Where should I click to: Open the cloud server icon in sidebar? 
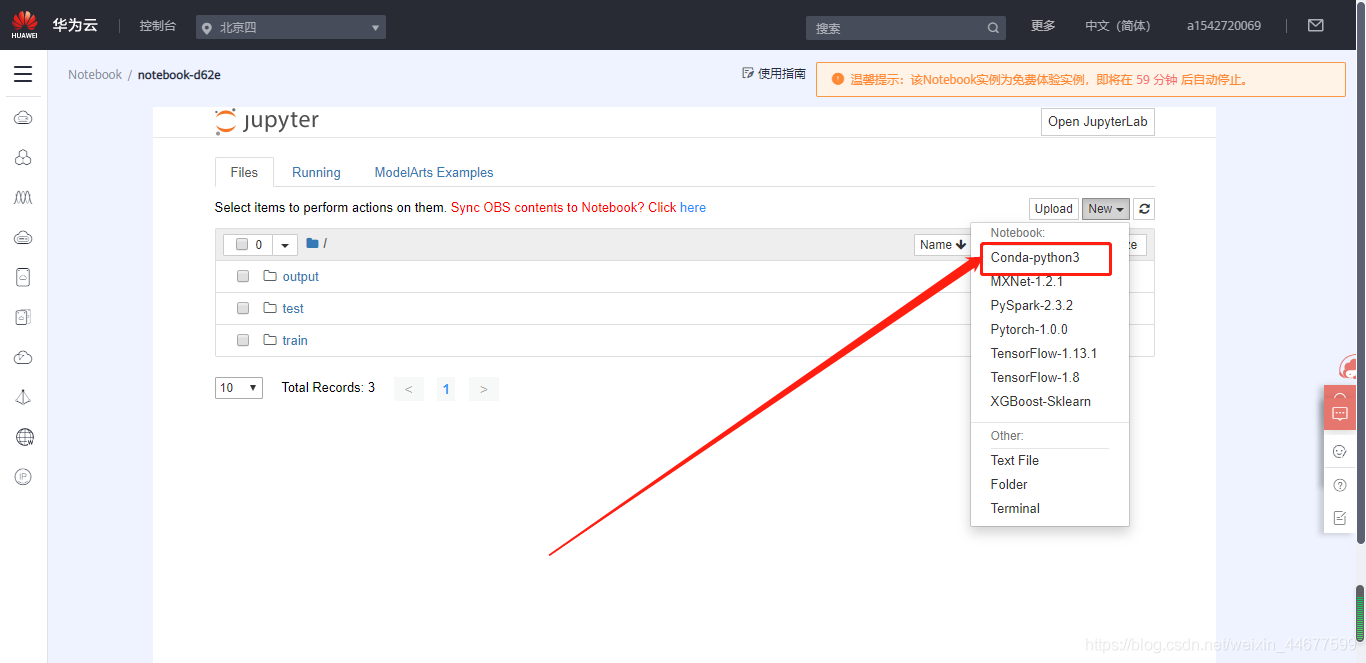click(x=23, y=118)
